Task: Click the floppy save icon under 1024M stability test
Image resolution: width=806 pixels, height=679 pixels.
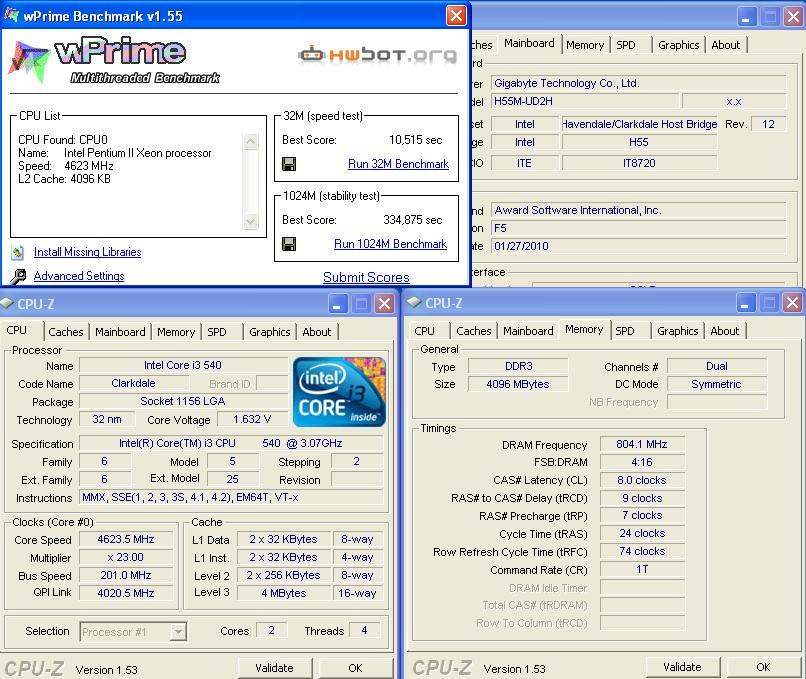Action: click(289, 244)
